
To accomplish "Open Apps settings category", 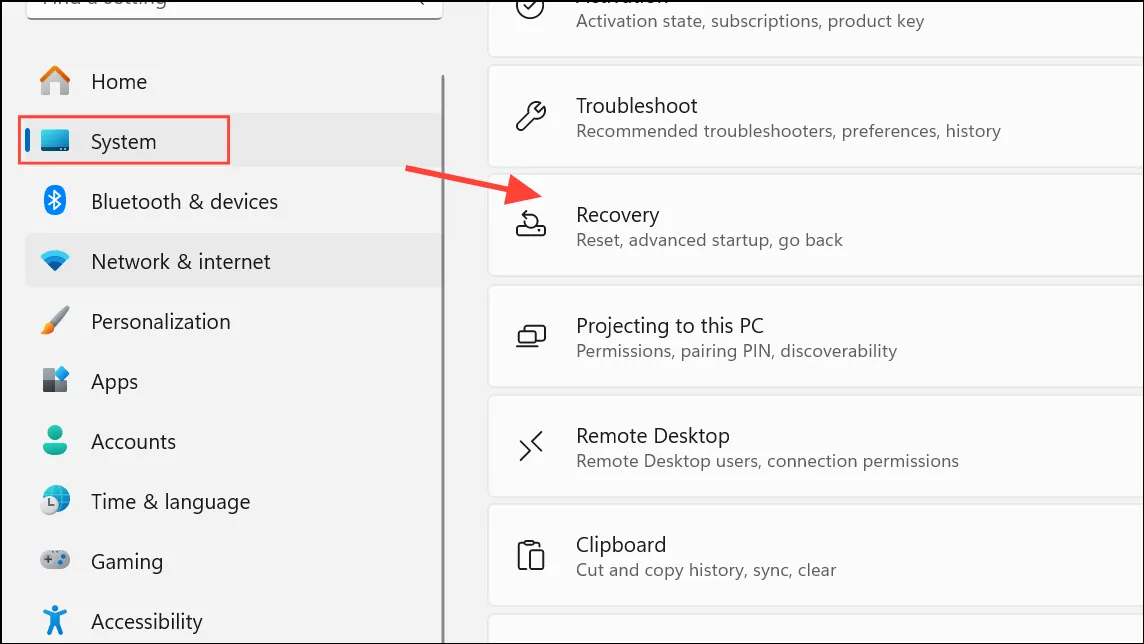I will (233, 381).
